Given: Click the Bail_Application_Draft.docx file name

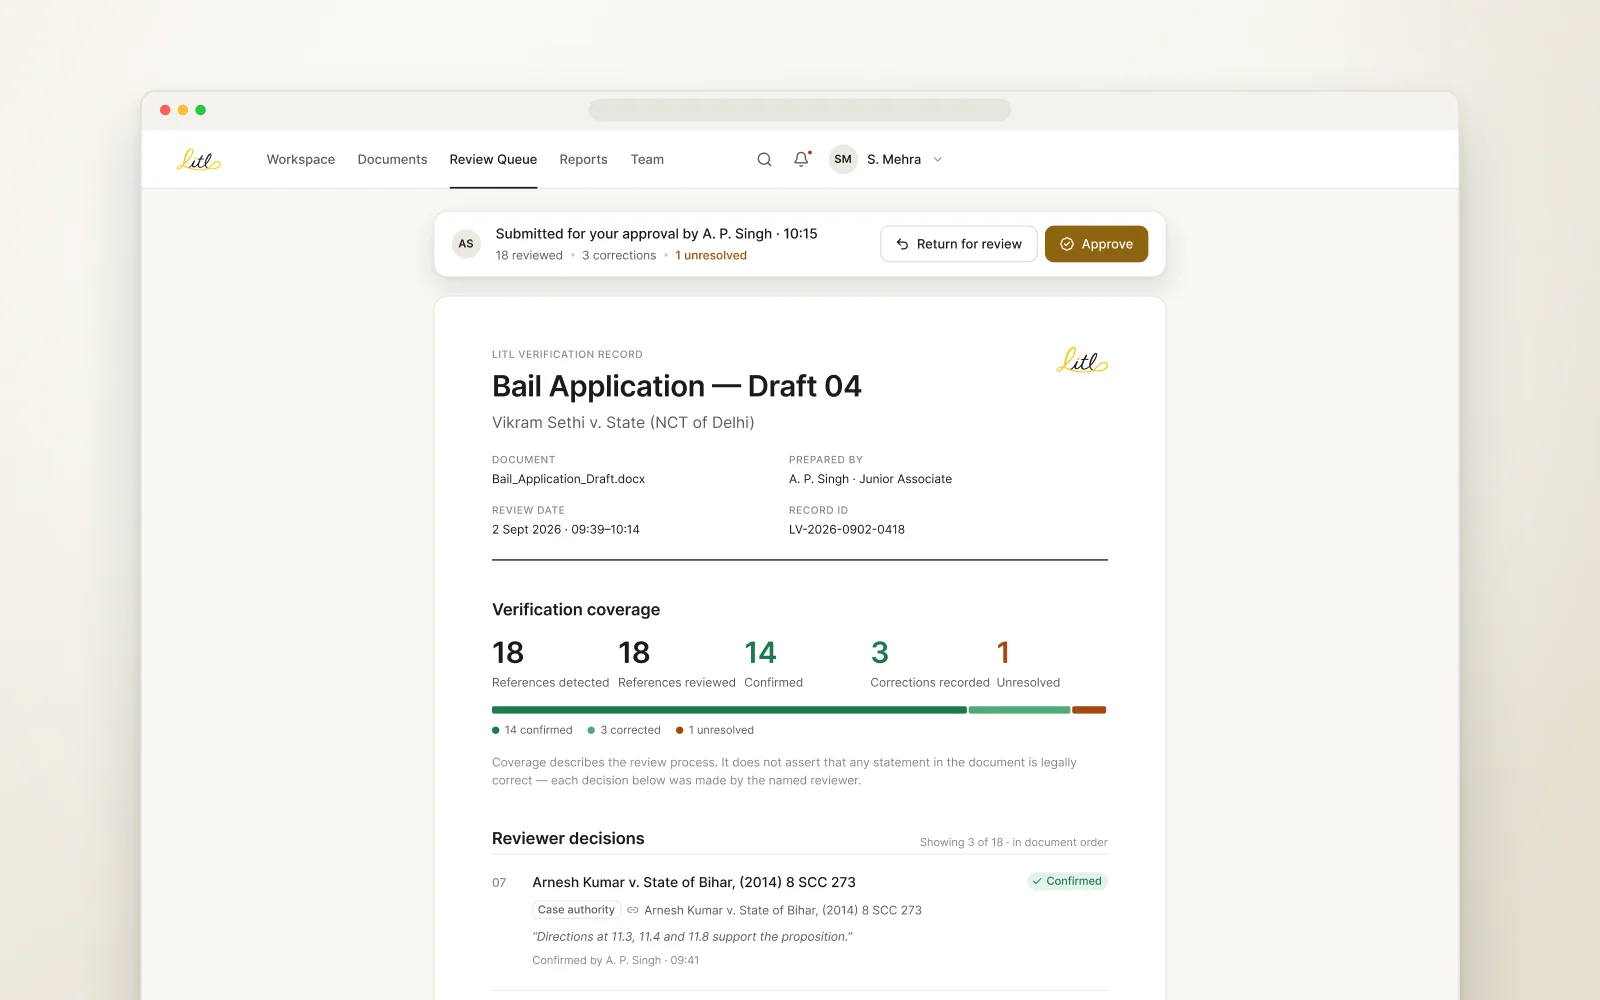Looking at the screenshot, I should [568, 479].
